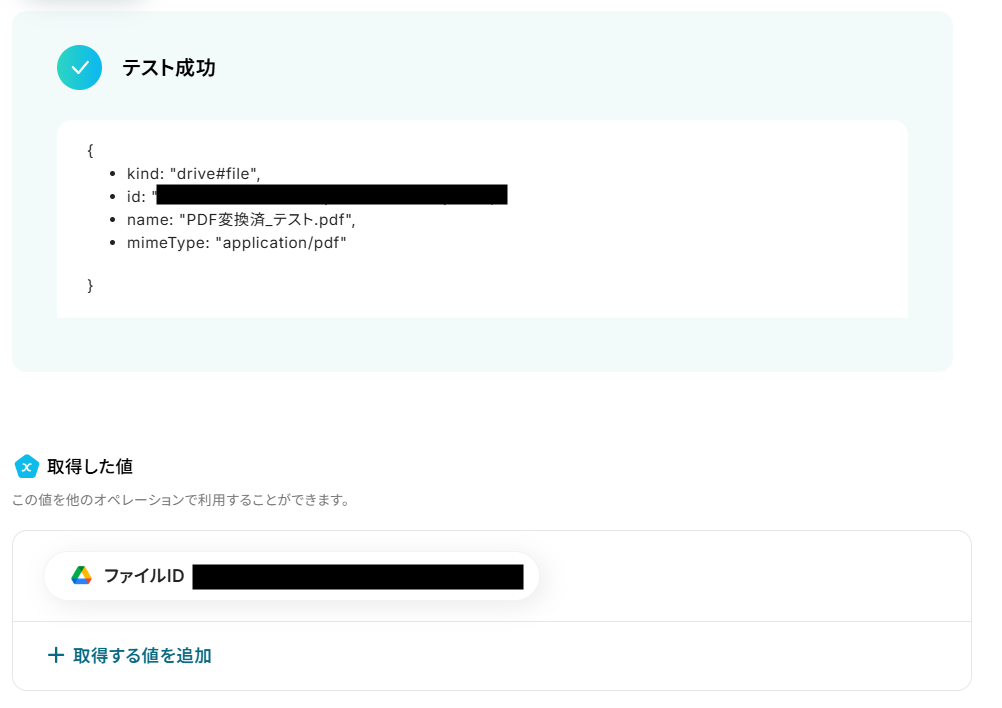Select the ファイルID value chip
Viewport: 1002px width, 708px height.
pos(291,576)
